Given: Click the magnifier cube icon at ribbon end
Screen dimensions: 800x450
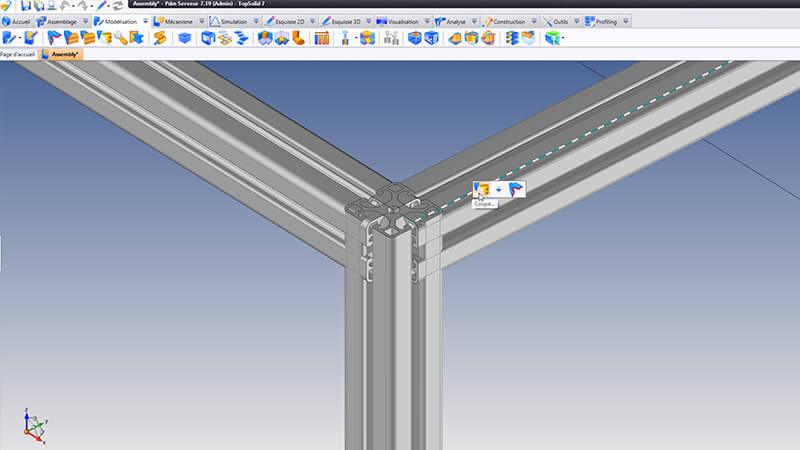Looking at the screenshot, I should [x=551, y=38].
